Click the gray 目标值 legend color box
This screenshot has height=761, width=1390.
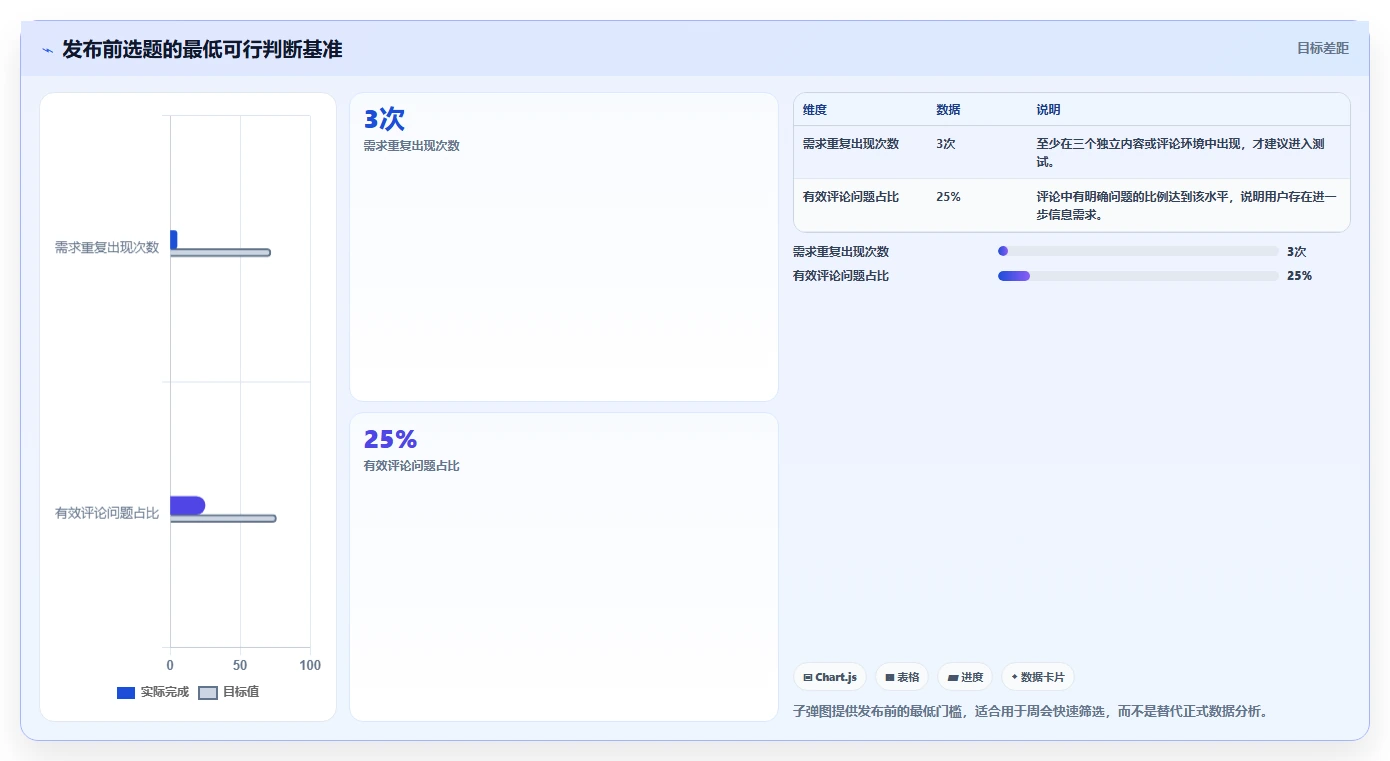(208, 693)
